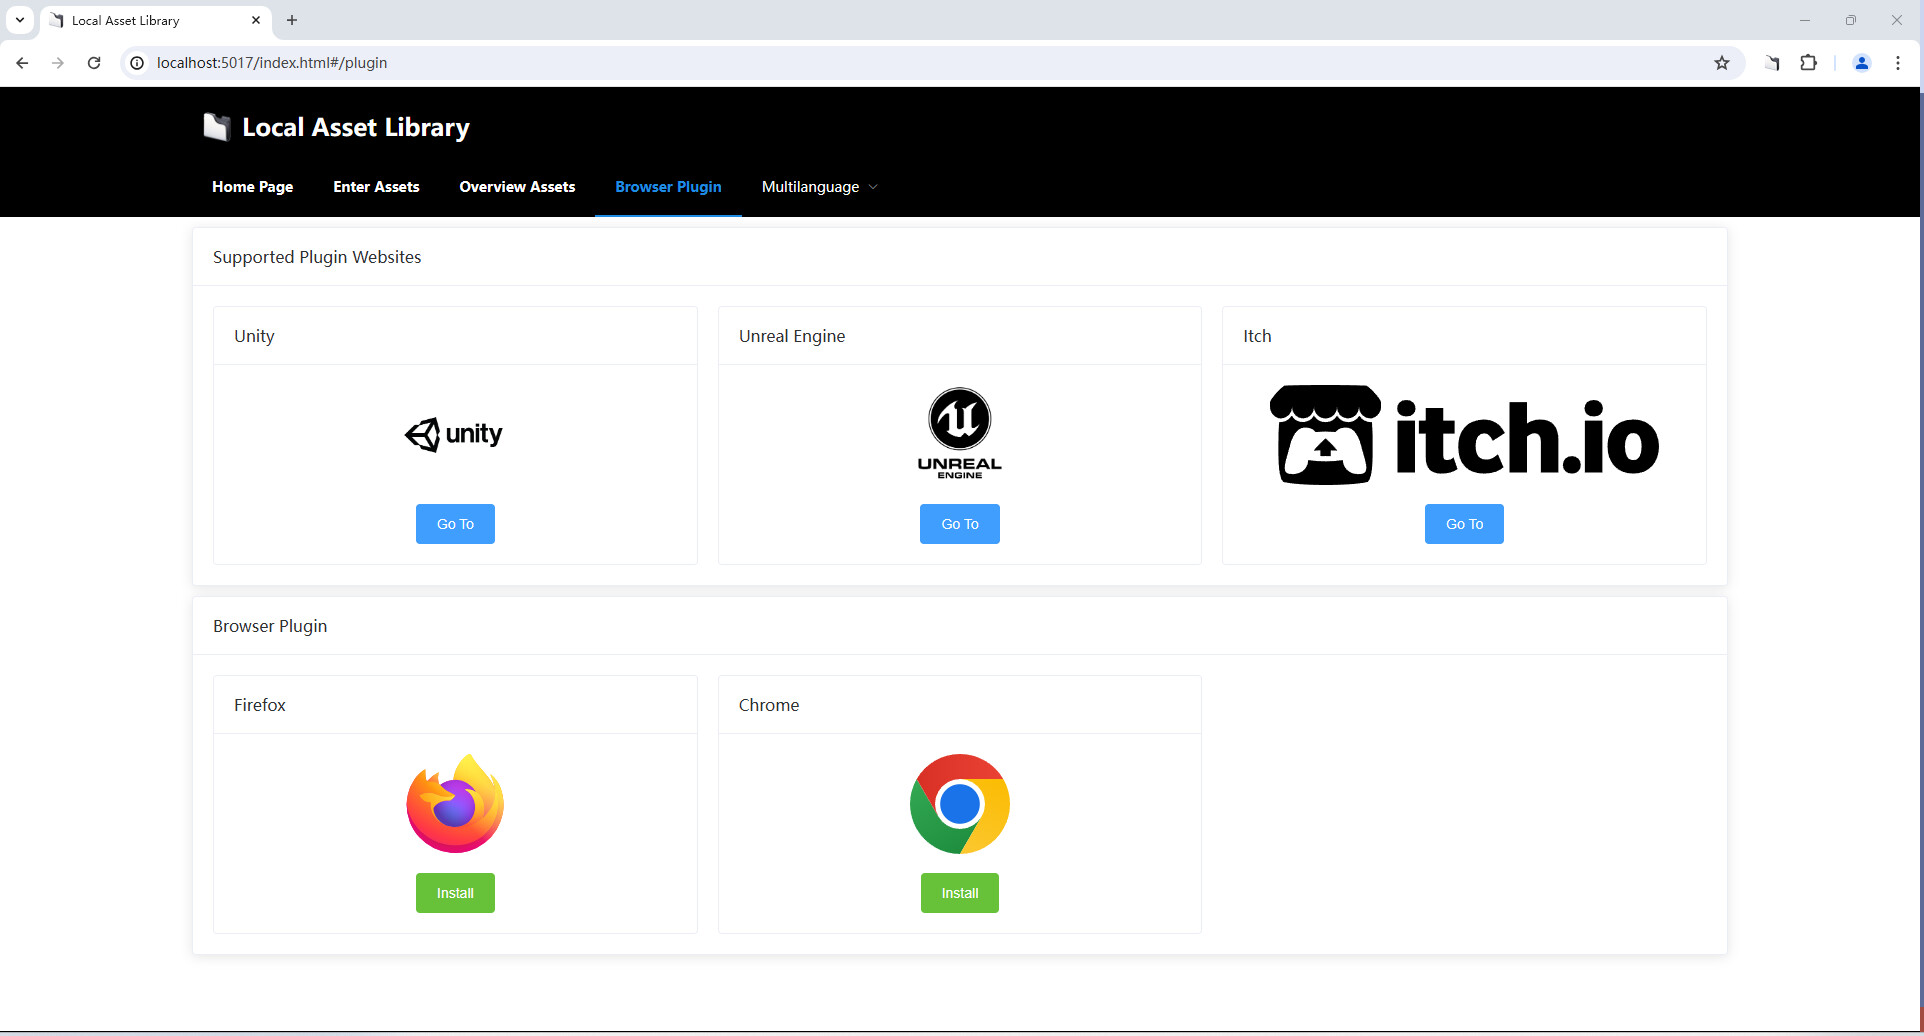Switch to the Home Page tab

point(252,187)
